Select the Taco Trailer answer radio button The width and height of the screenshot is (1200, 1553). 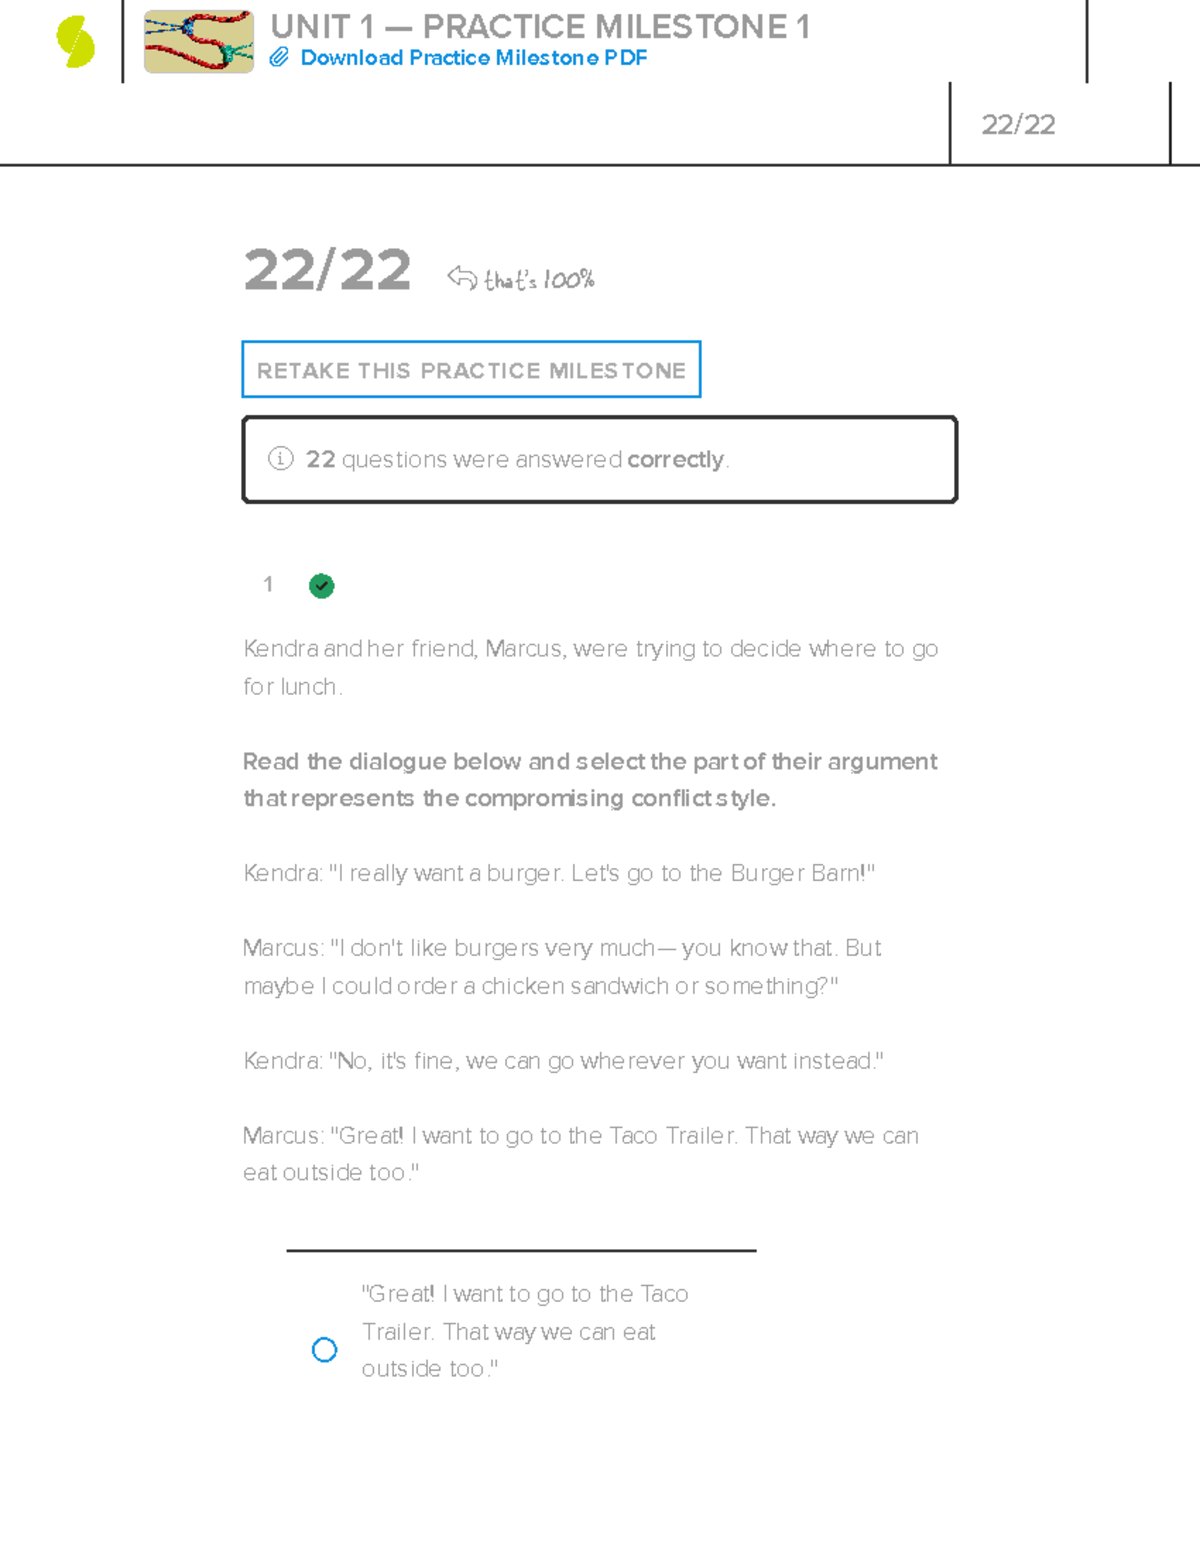[324, 1350]
